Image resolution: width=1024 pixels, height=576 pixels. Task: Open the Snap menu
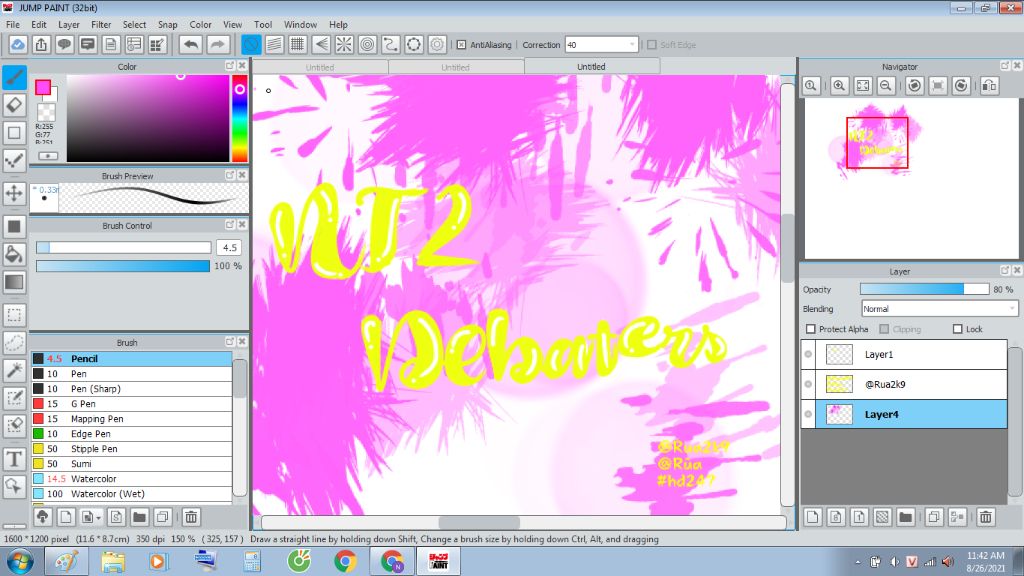tap(167, 24)
